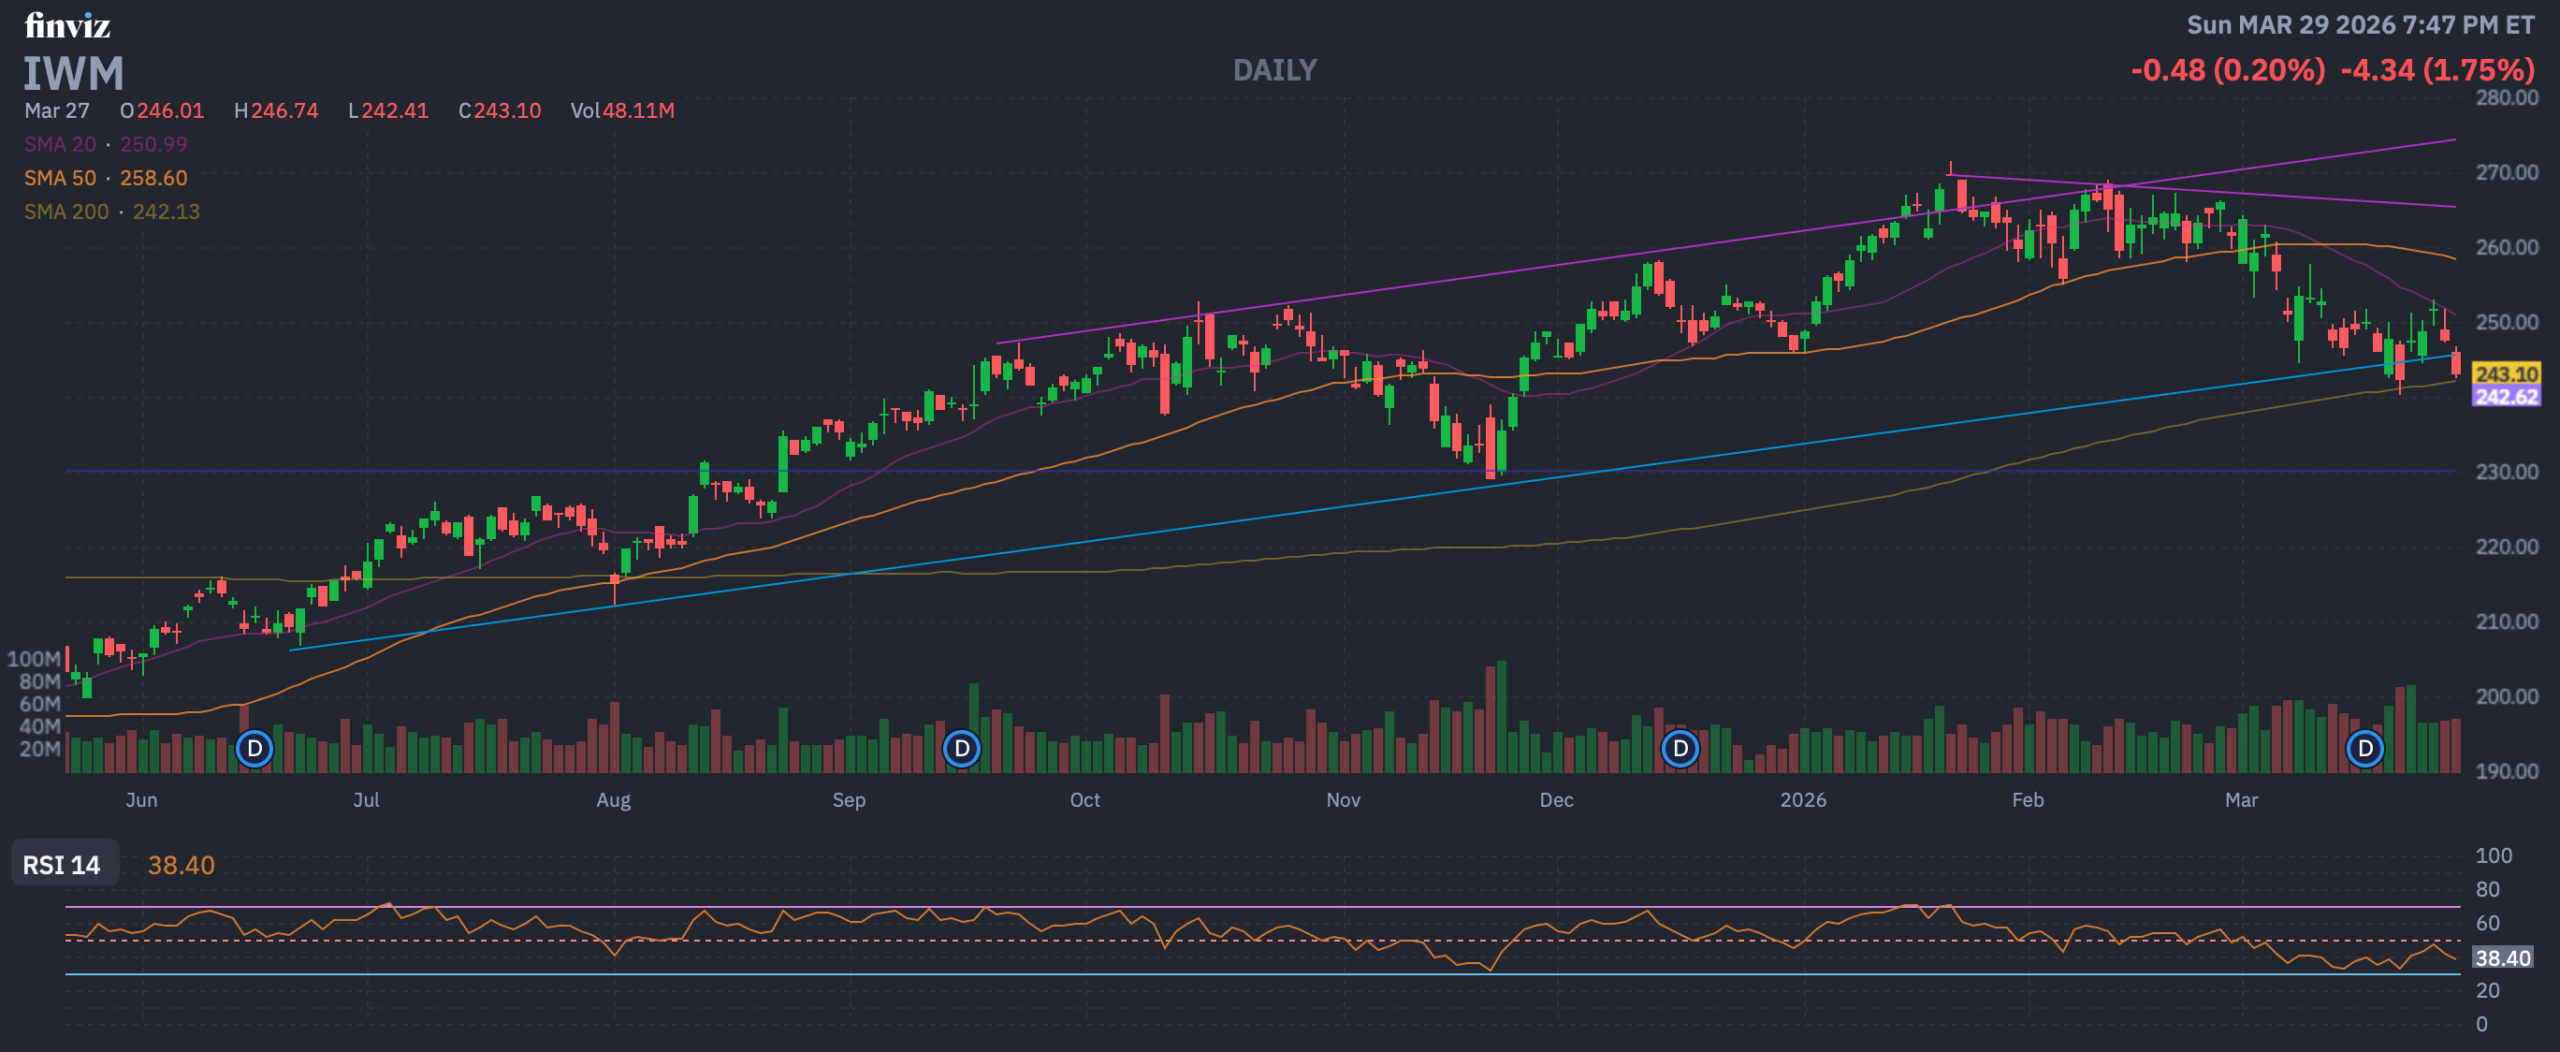Click the 'Feb' month label
2560x1052 pixels.
(x=2028, y=800)
